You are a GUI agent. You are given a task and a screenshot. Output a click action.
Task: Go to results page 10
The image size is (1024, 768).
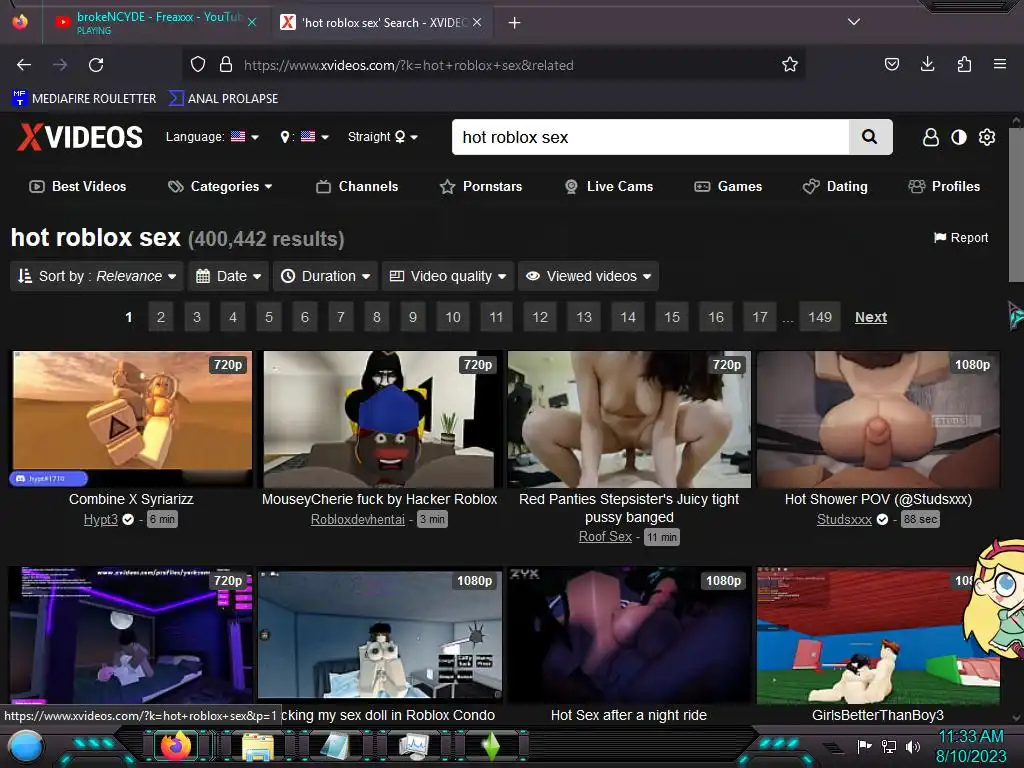(x=453, y=317)
